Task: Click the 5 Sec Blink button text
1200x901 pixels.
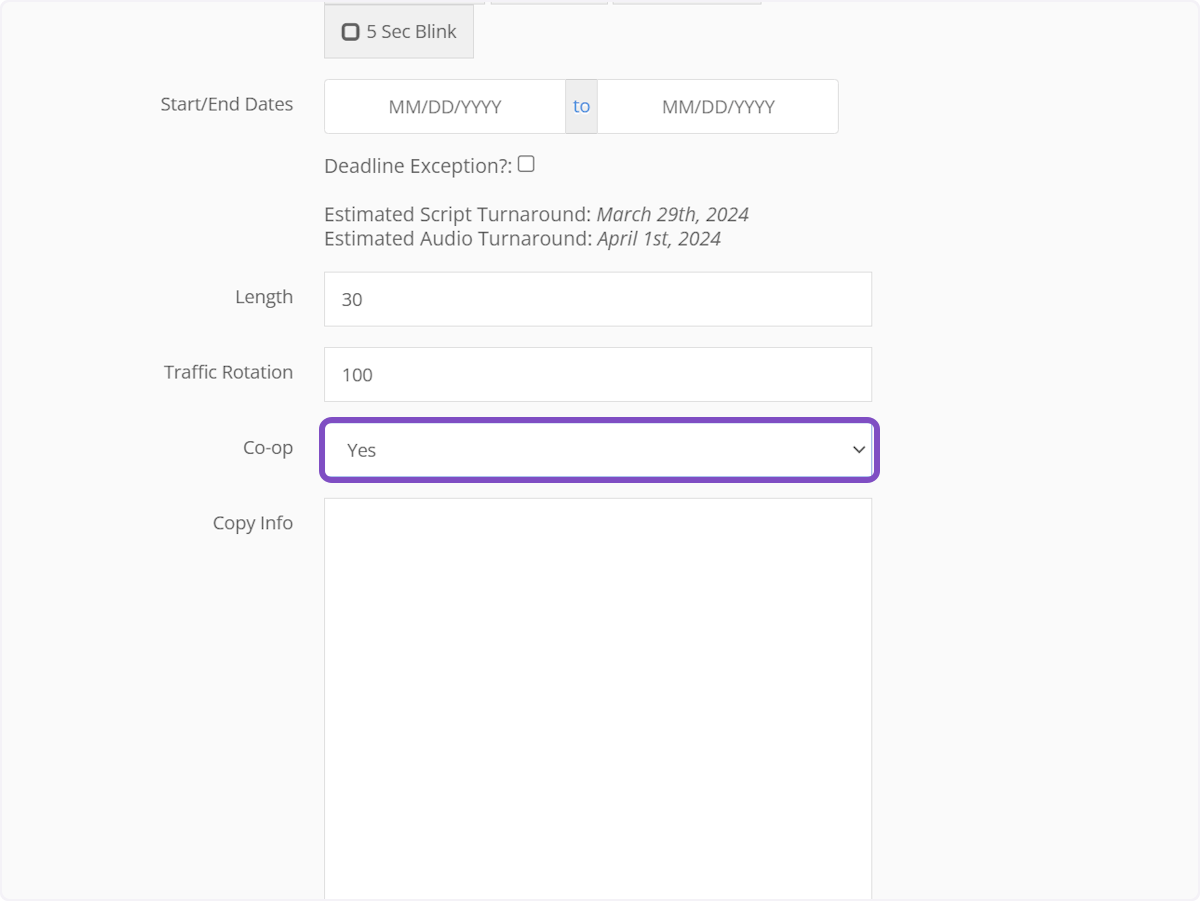Action: [x=411, y=32]
